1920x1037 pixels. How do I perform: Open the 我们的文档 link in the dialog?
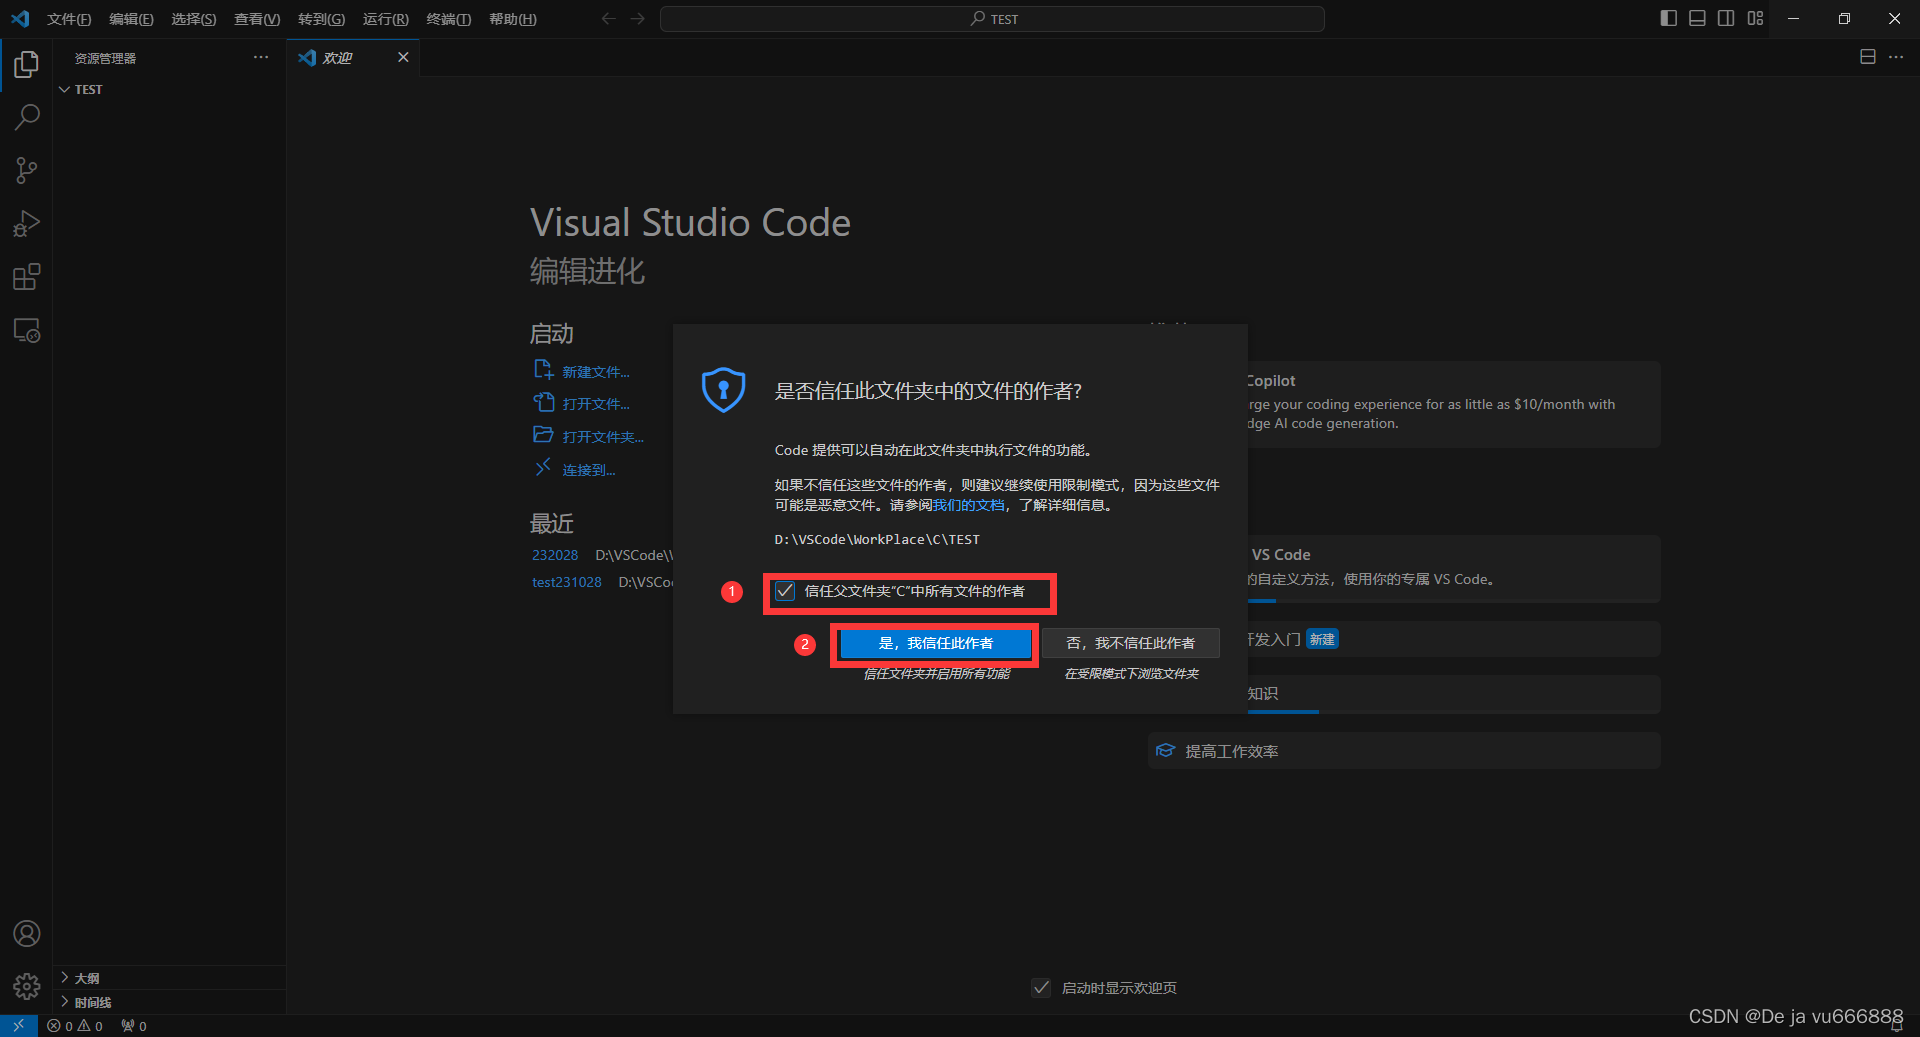(968, 505)
